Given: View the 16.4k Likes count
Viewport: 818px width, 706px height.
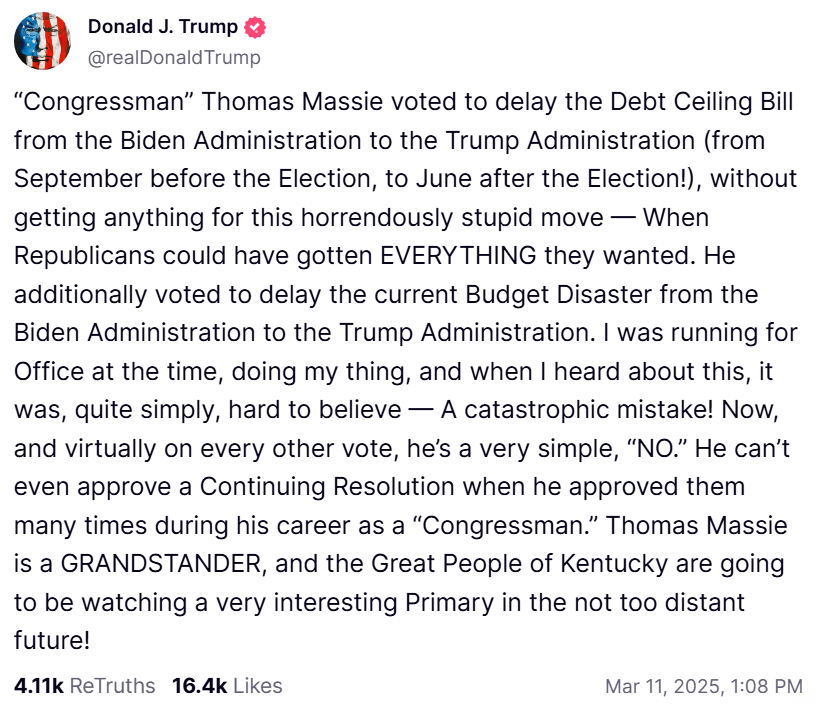Looking at the screenshot, I should 199,685.
